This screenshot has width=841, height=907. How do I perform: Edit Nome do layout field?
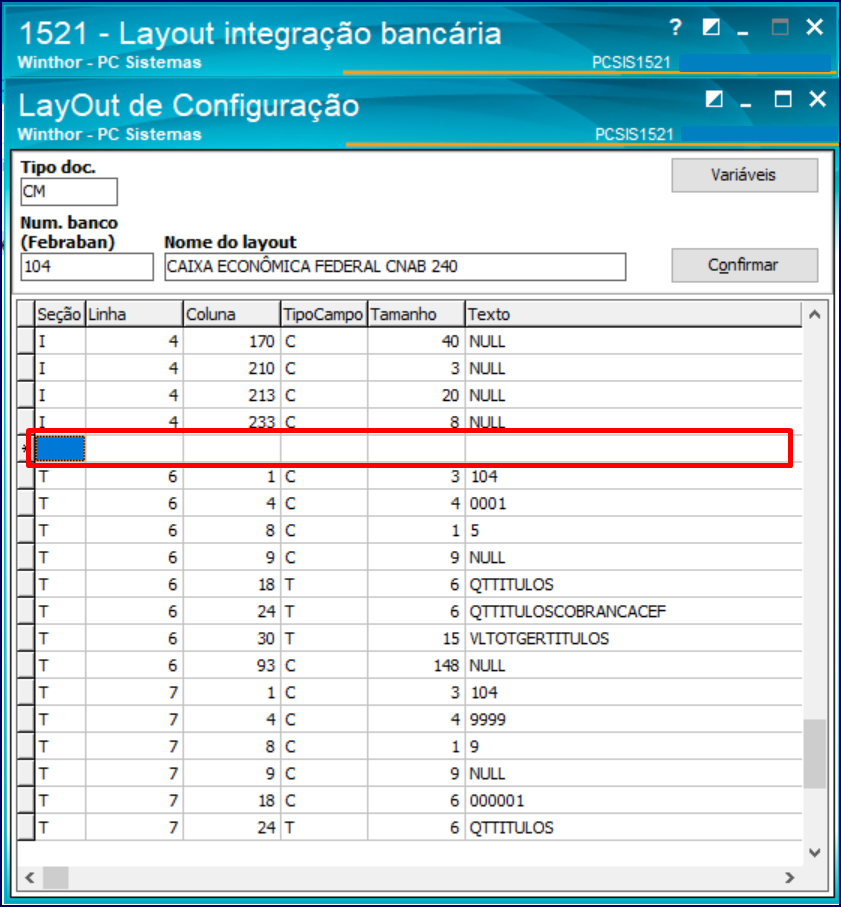click(x=395, y=267)
